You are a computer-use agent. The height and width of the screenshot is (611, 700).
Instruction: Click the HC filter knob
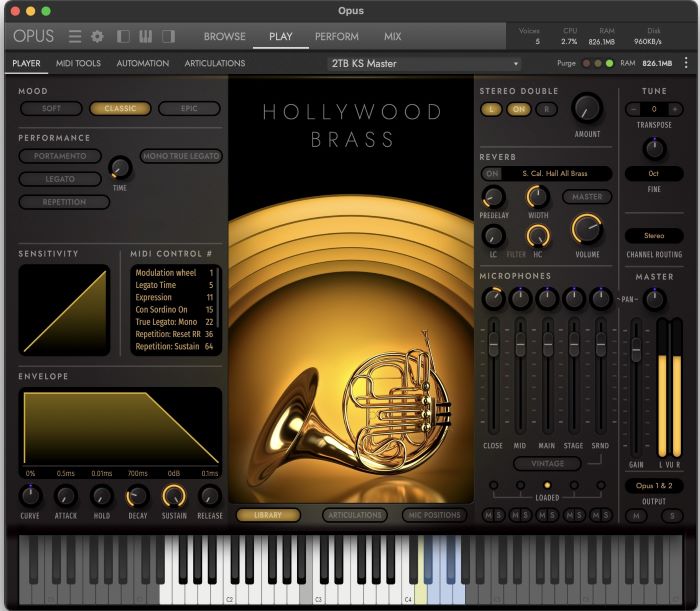tap(538, 236)
